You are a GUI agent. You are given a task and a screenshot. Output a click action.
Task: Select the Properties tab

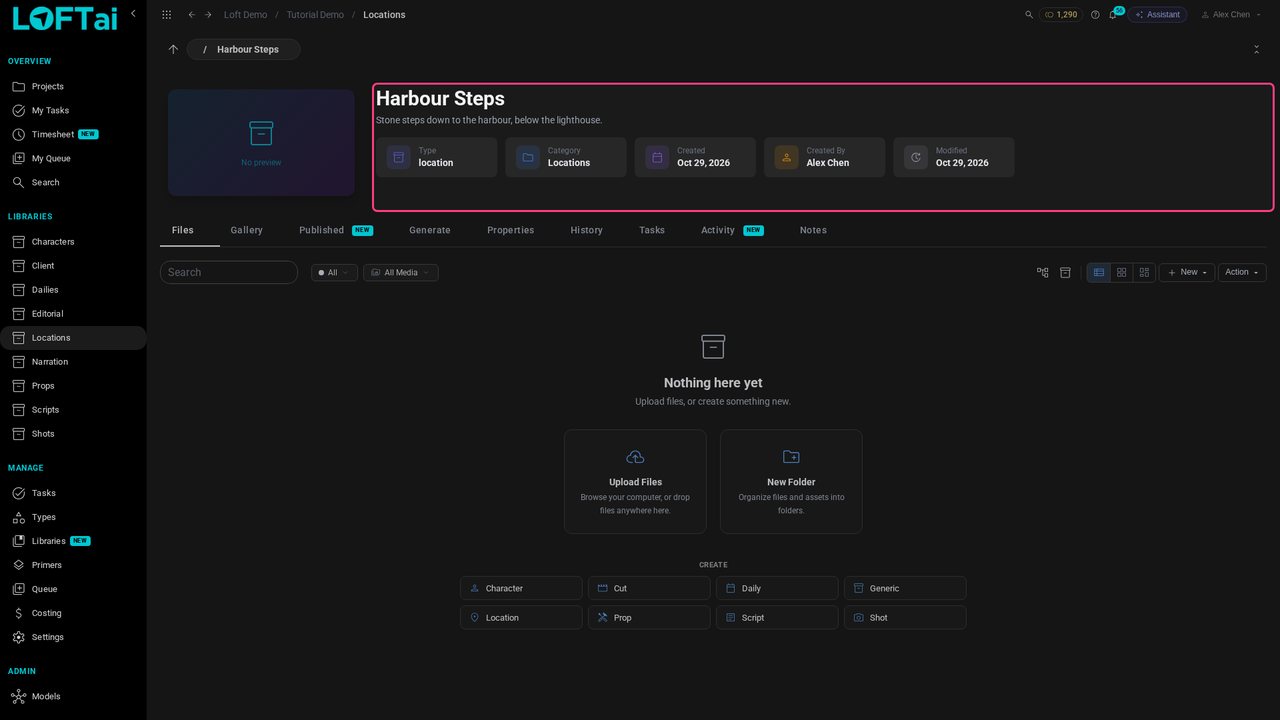(511, 230)
